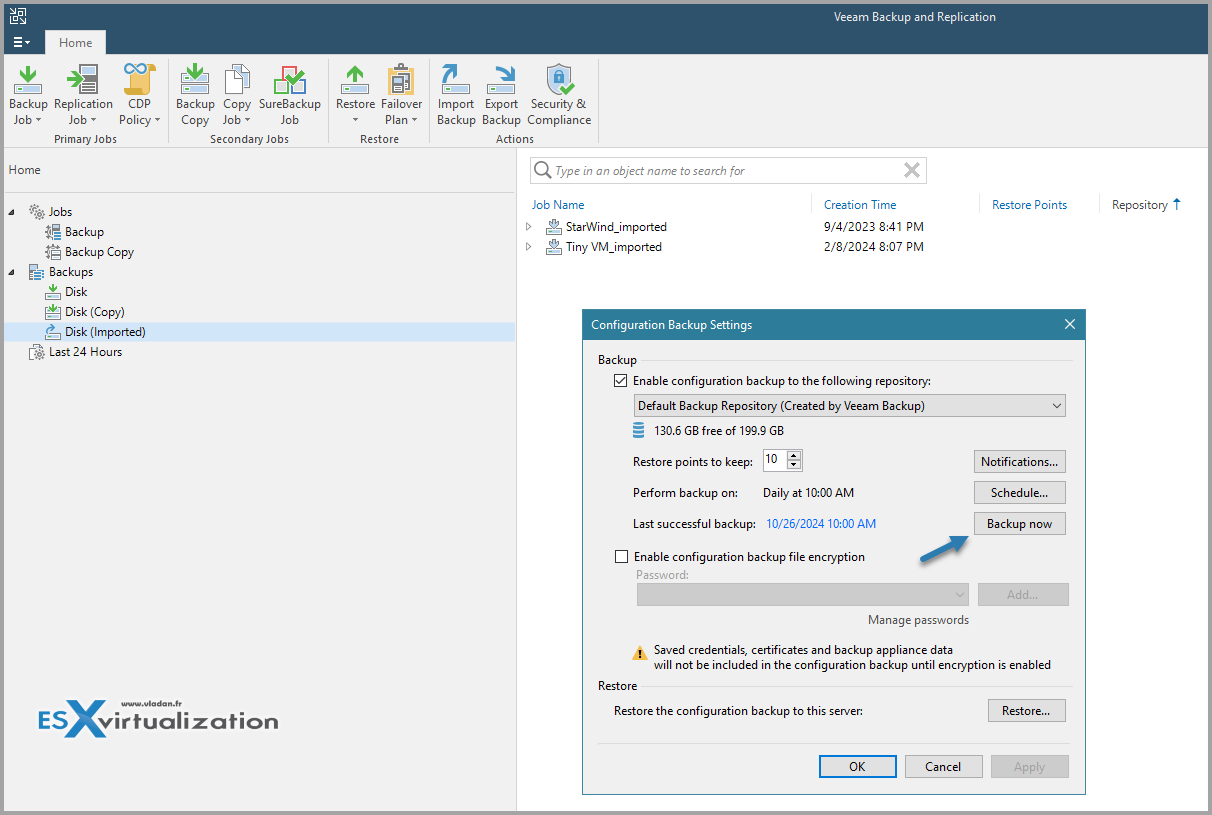Expand the StarWind_imported row
Screen dimensions: 1212x815
click(x=529, y=227)
